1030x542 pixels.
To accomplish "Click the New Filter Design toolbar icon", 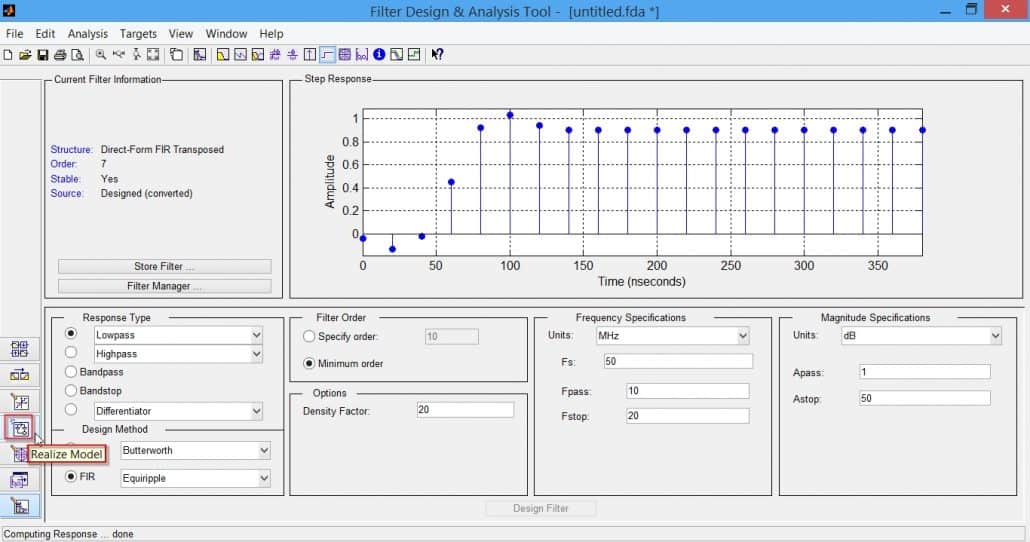I will point(8,55).
